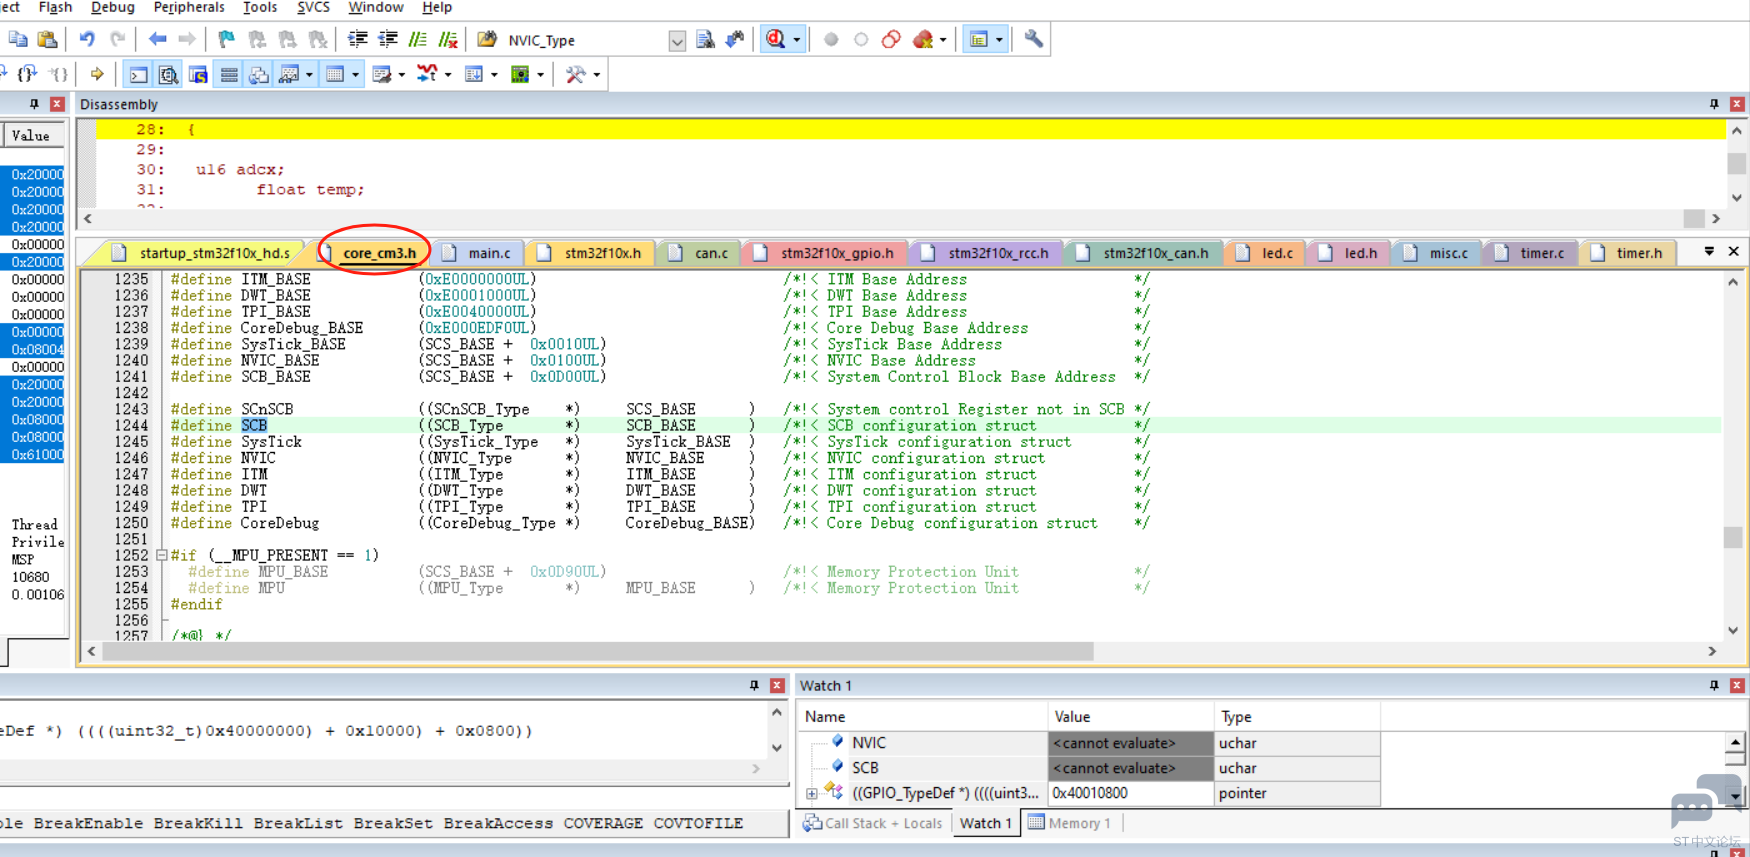Screen dimensions: 1750x857
Task: Open the editor tab list dropdown
Action: coord(1709,252)
